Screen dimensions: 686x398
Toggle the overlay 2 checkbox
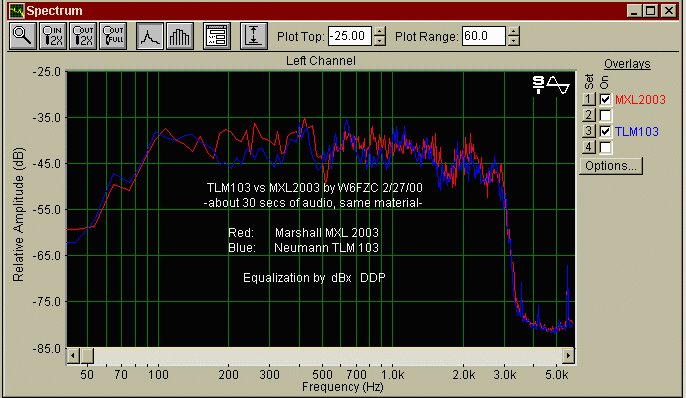coord(605,115)
